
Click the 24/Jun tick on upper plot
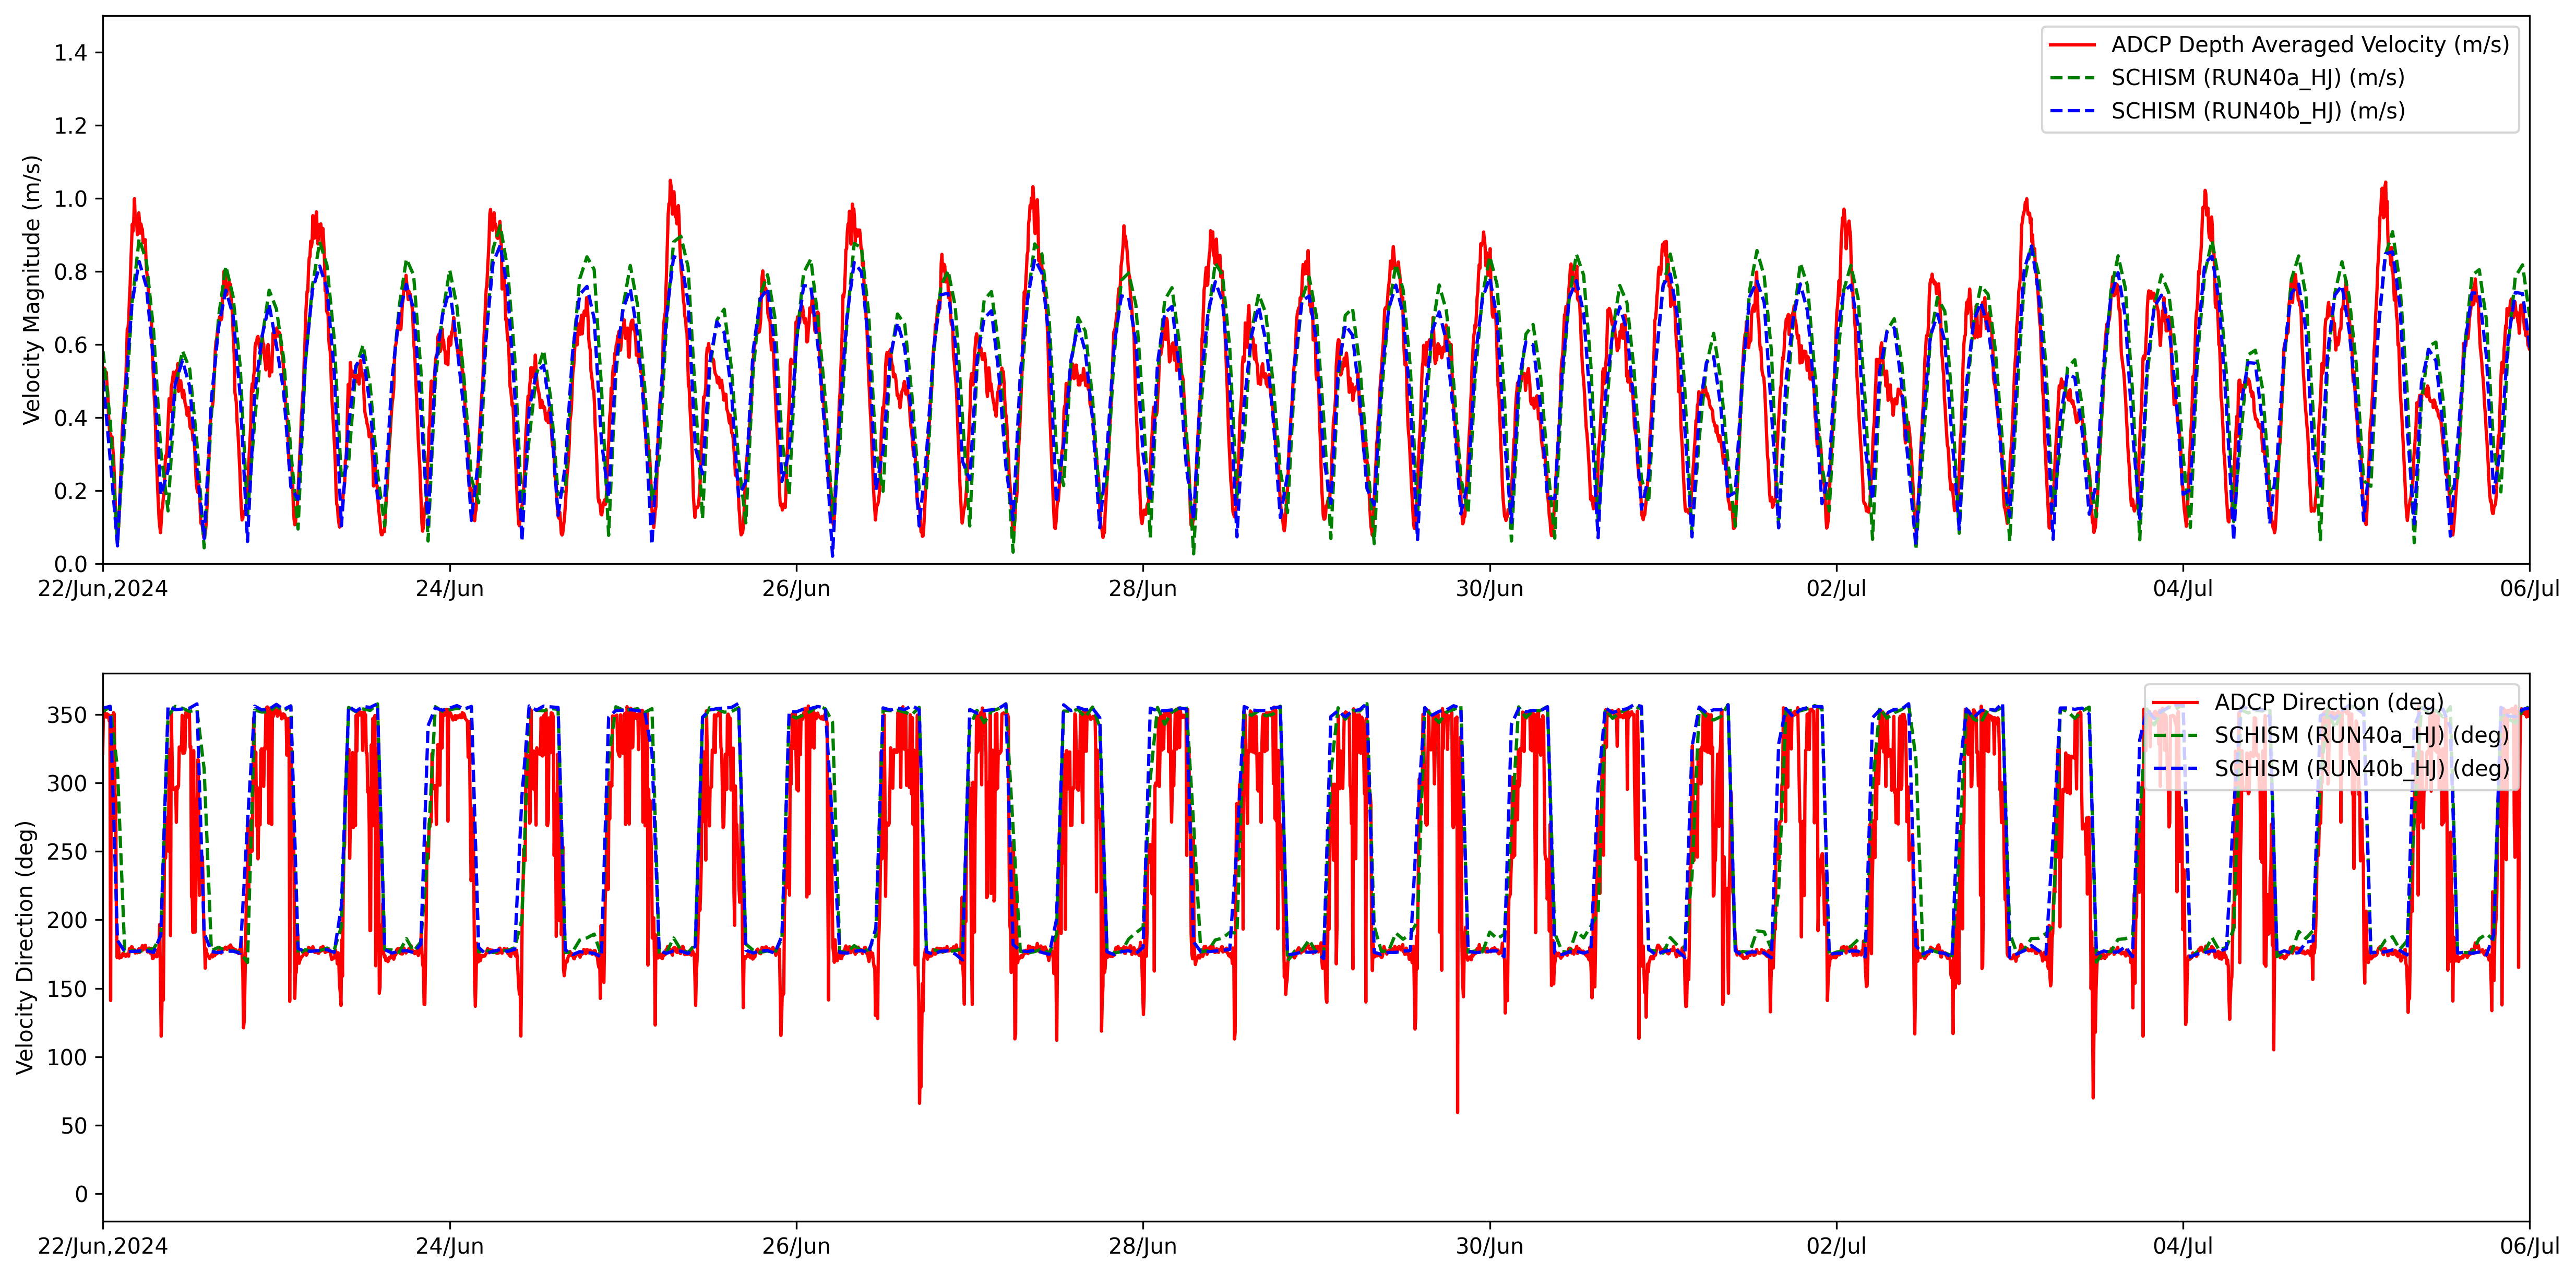click(450, 589)
